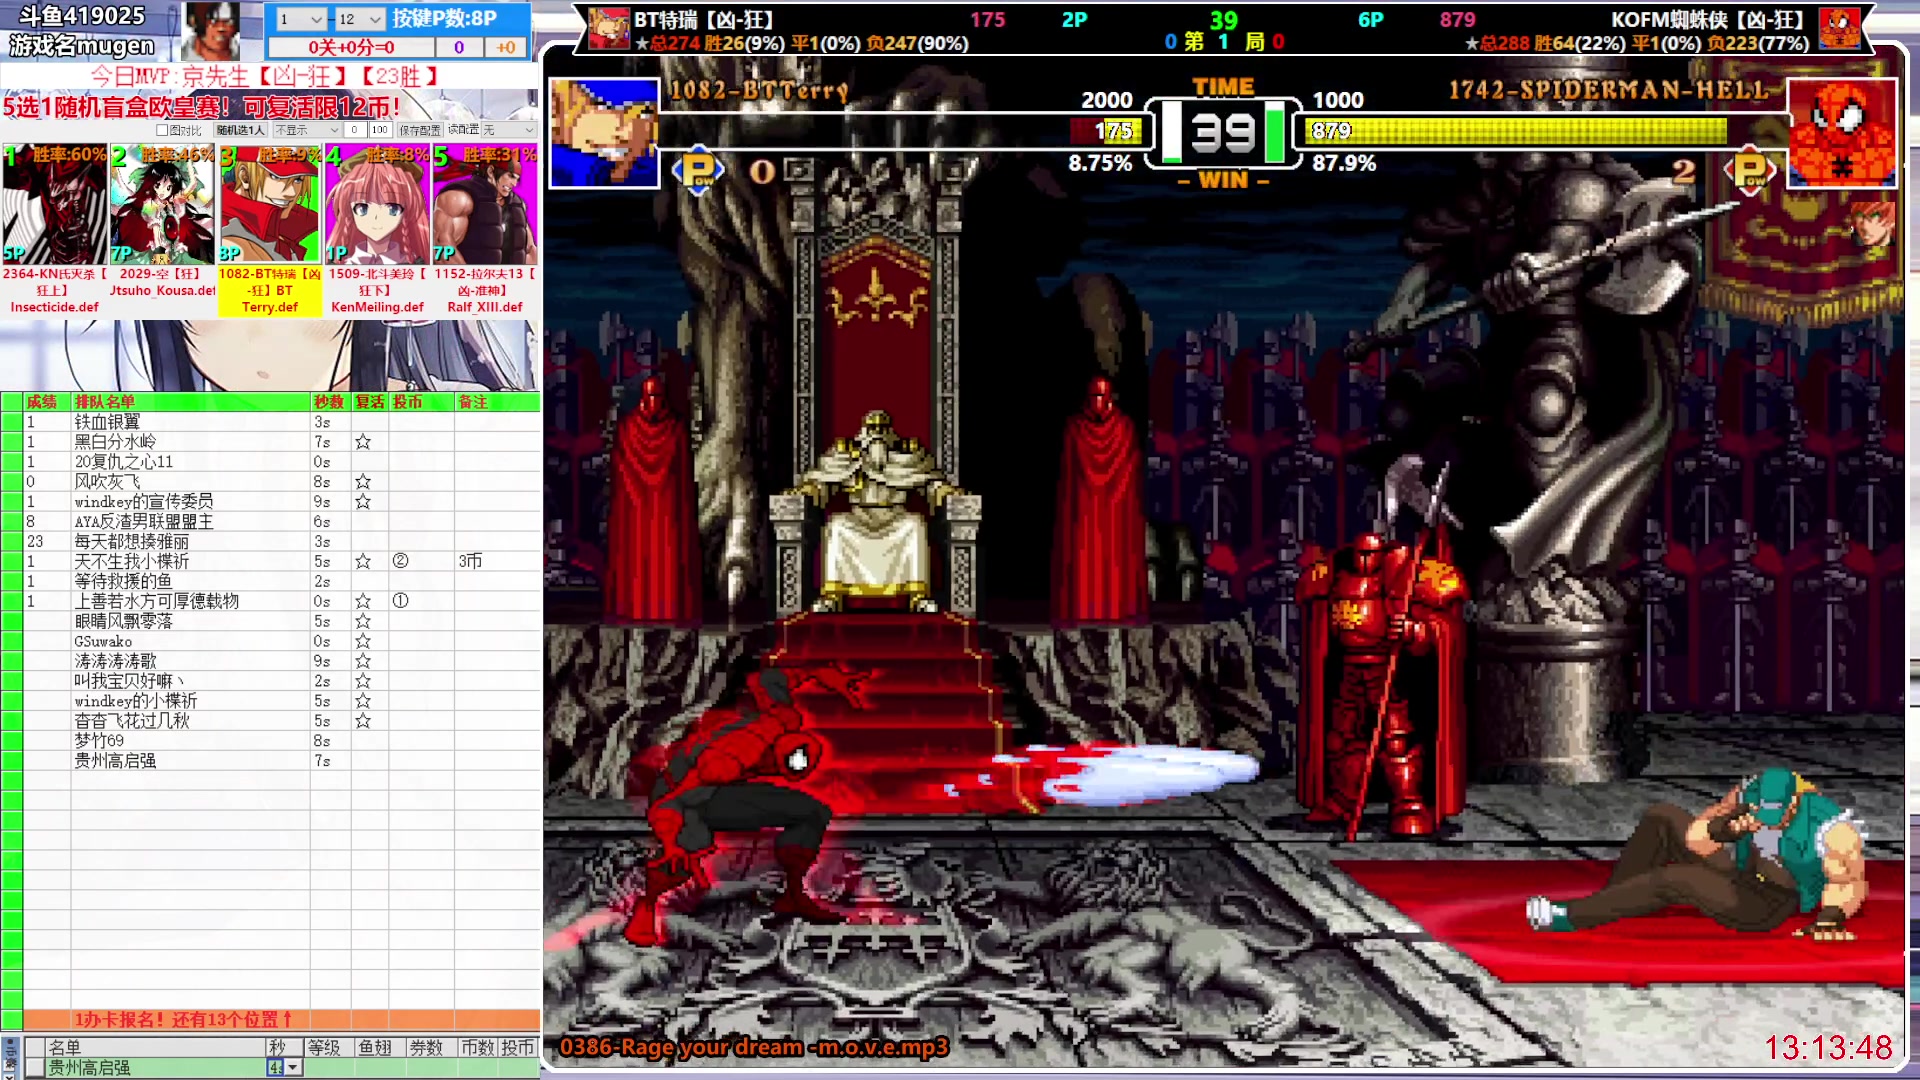Click the 投币 header in bottom table

coord(518,1047)
